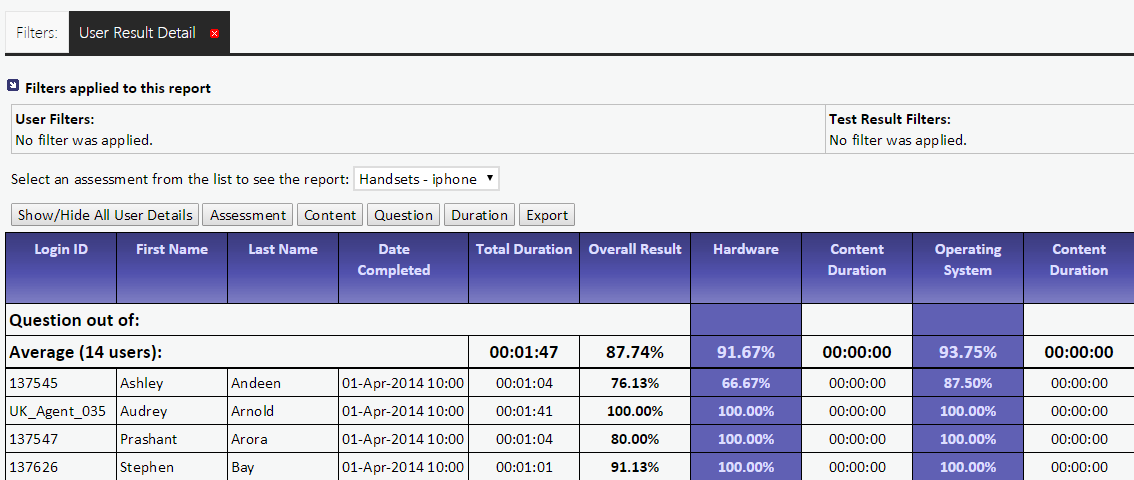Click Show/Hide All User Details button

[x=105, y=215]
